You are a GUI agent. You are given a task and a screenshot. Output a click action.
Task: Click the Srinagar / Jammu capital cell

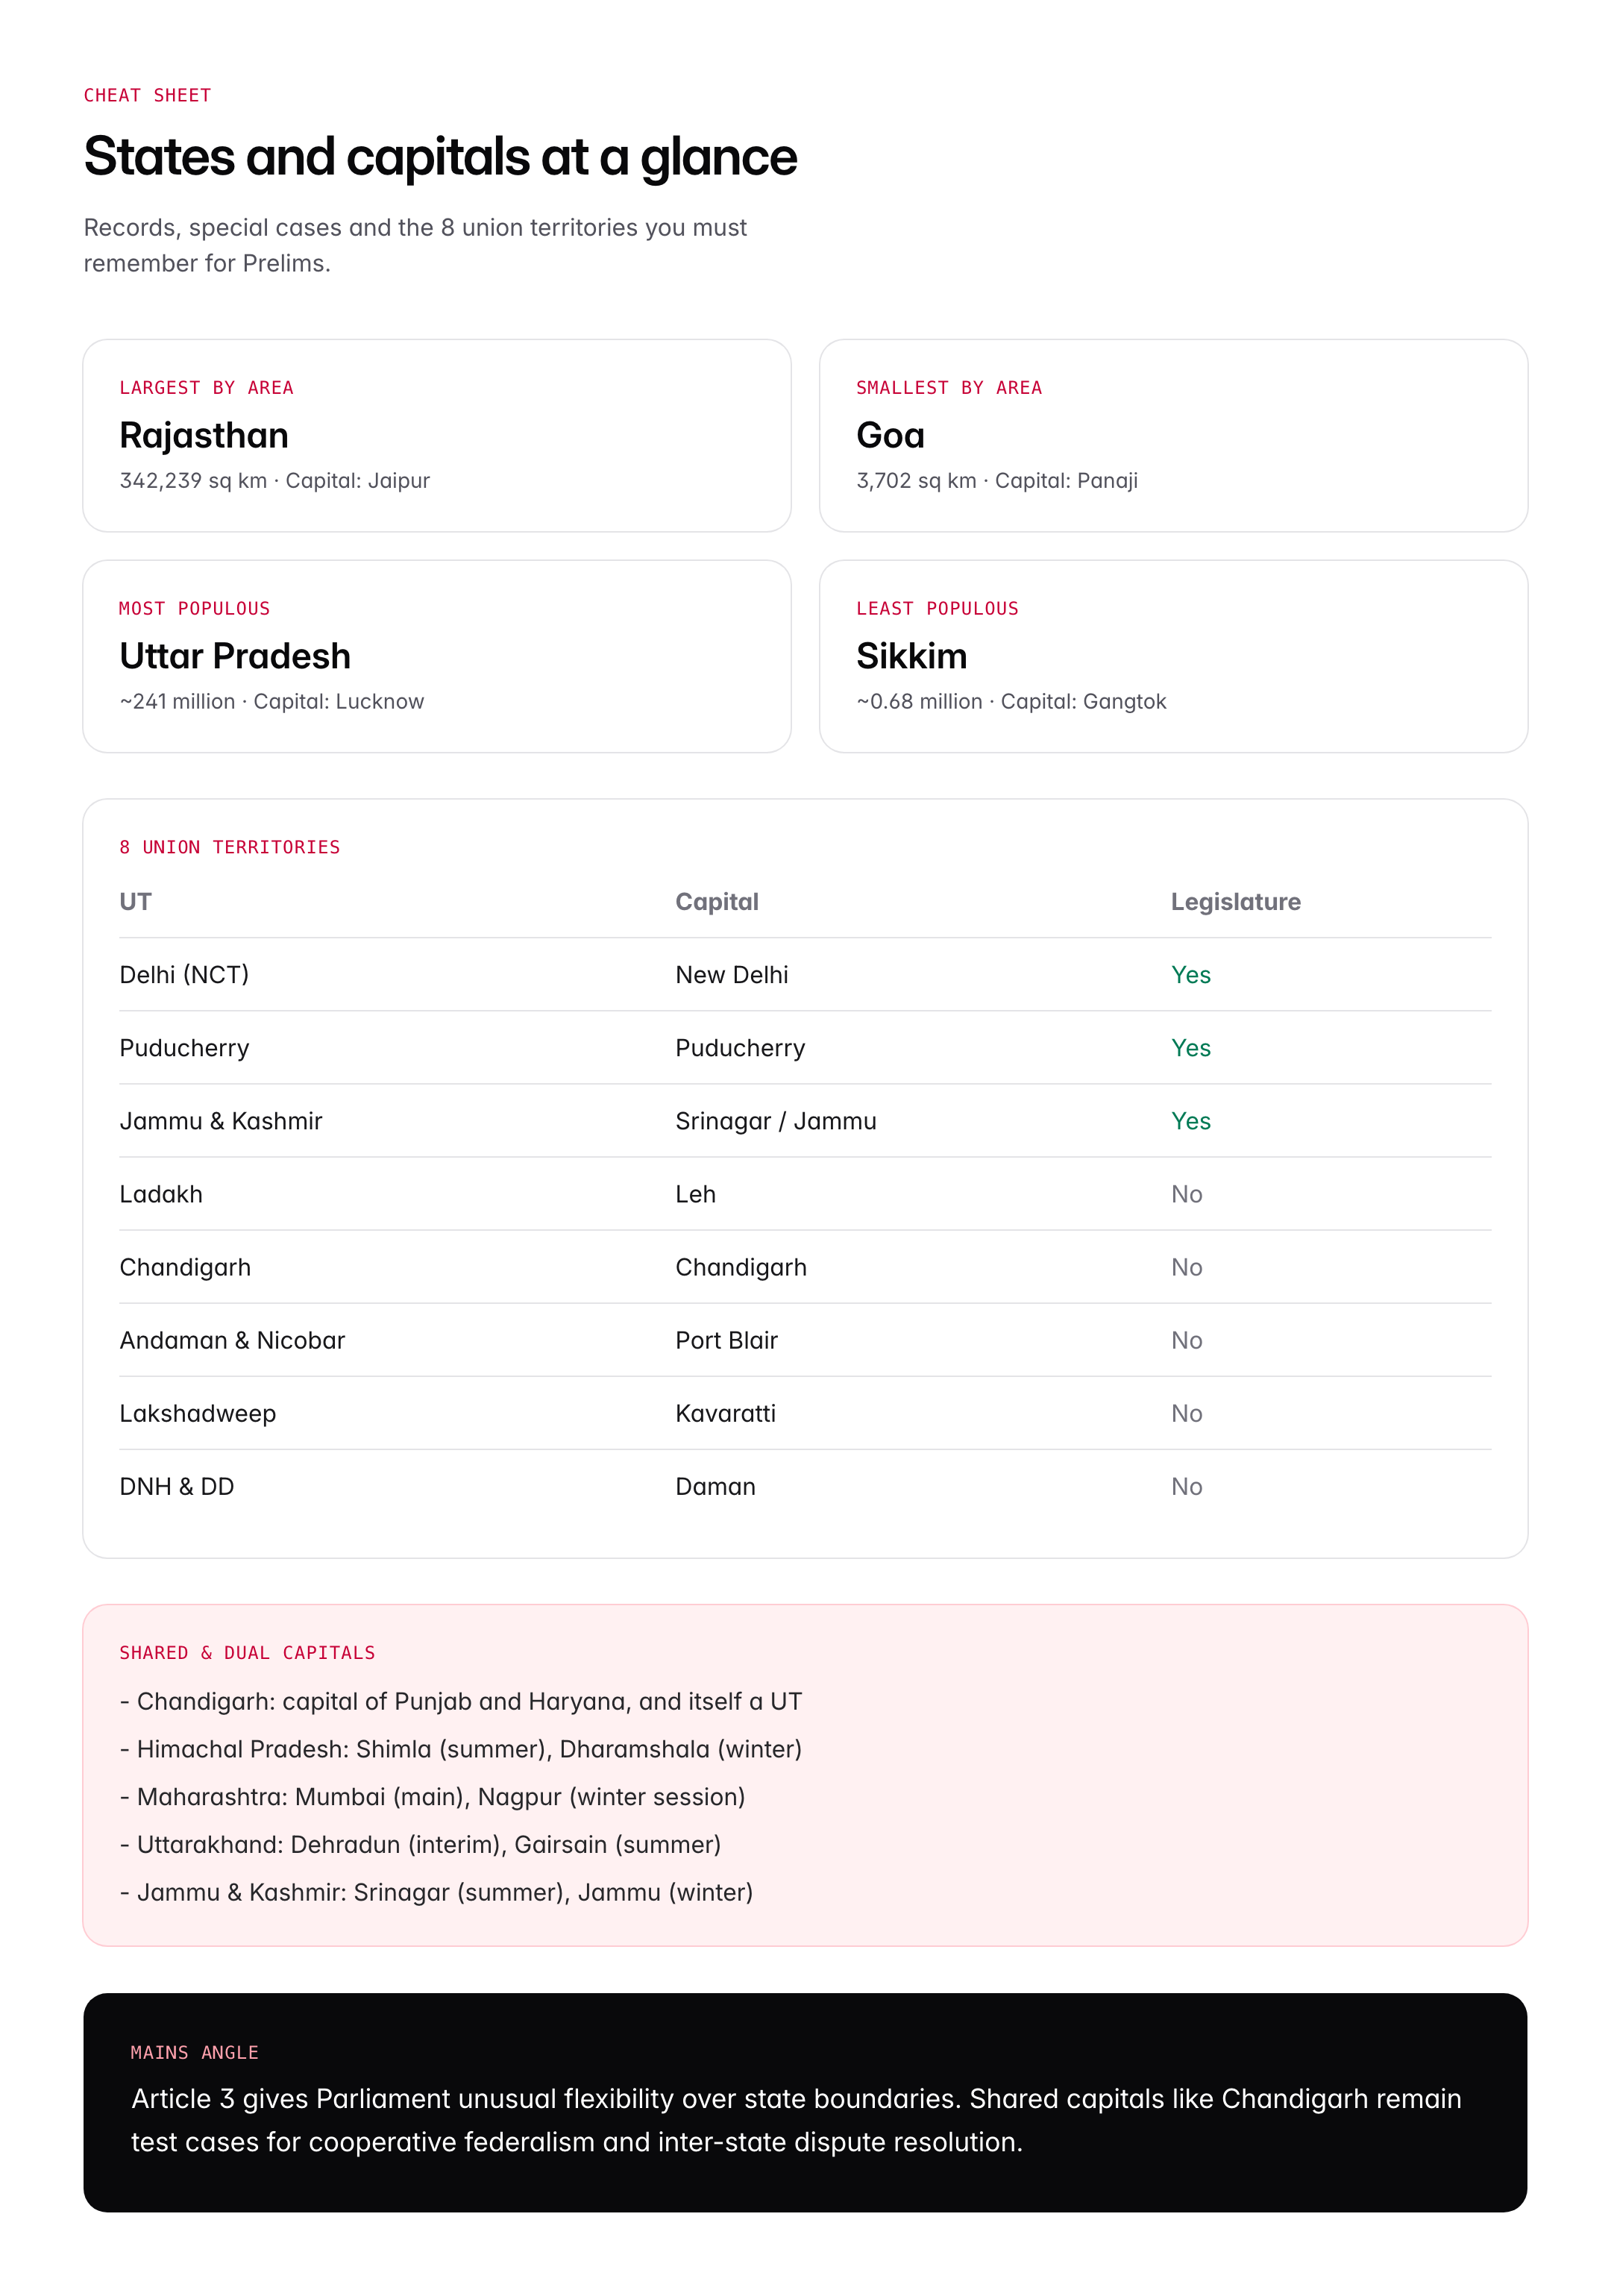(x=775, y=1121)
